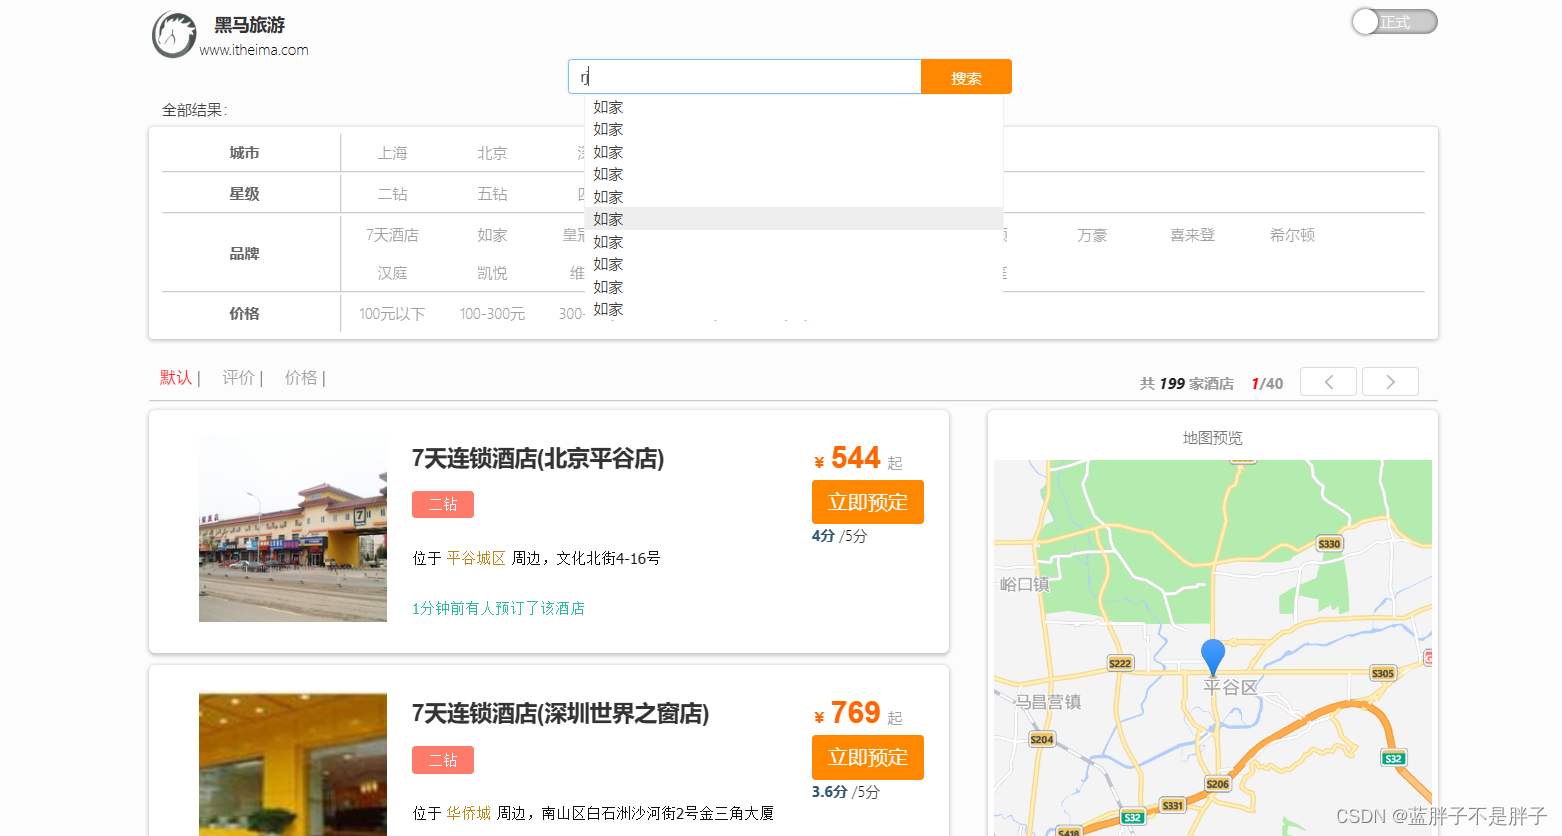Filter by brand 7天酒店
The height and width of the screenshot is (836, 1562).
(392, 235)
